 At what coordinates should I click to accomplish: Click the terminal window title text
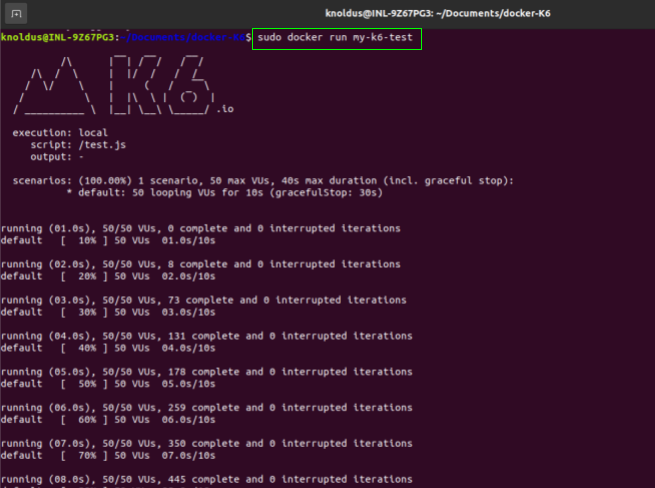437,13
